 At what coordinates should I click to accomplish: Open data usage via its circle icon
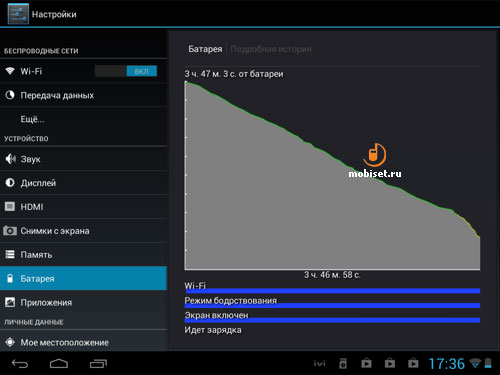point(10,95)
